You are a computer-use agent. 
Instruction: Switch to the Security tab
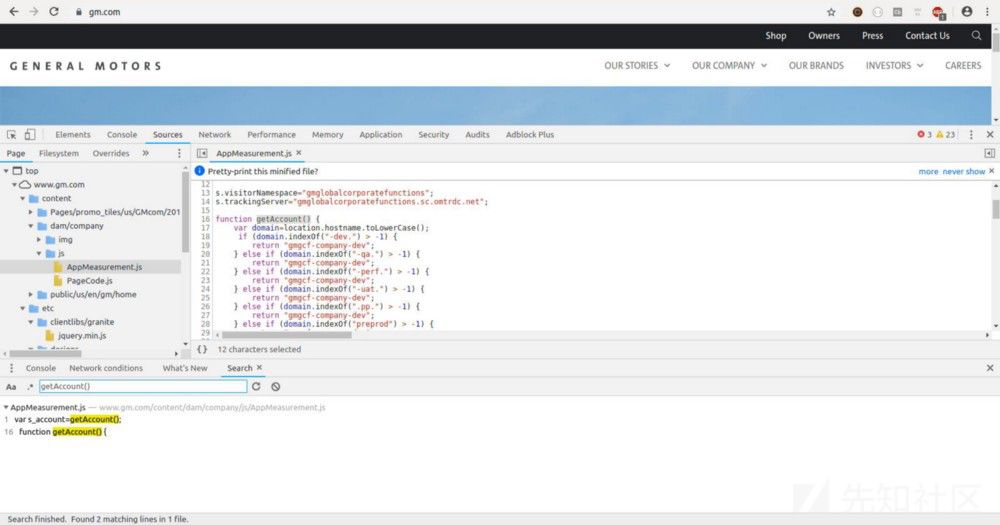click(434, 135)
